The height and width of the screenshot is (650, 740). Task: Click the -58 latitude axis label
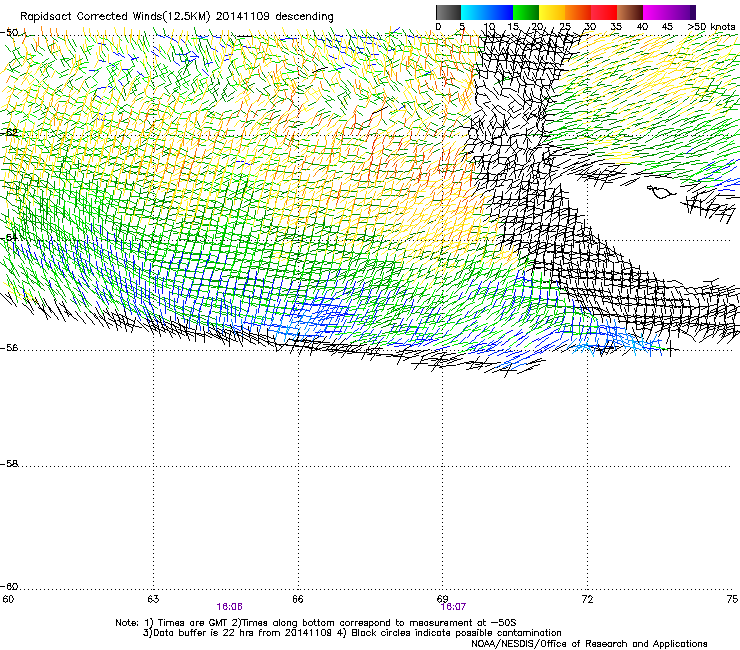click(9, 464)
